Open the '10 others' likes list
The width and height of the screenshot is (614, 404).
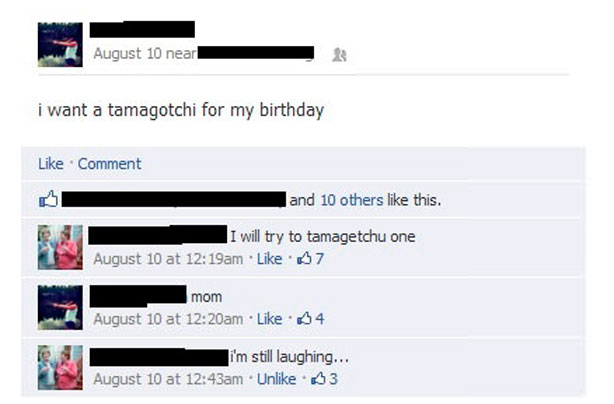[352, 200]
